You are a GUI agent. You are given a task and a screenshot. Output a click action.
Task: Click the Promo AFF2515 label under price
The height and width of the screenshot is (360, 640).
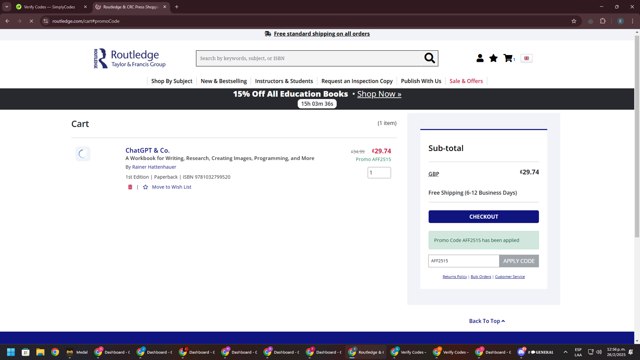coord(373,159)
